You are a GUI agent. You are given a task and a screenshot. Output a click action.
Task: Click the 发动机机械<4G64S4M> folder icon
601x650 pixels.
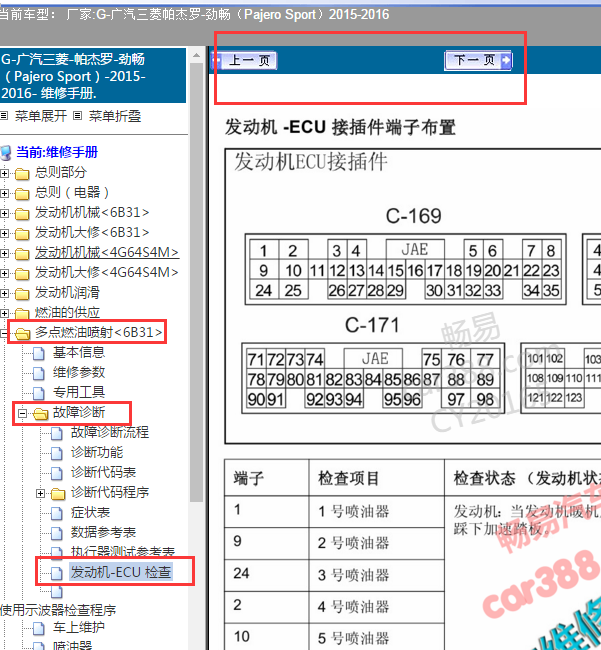22,253
